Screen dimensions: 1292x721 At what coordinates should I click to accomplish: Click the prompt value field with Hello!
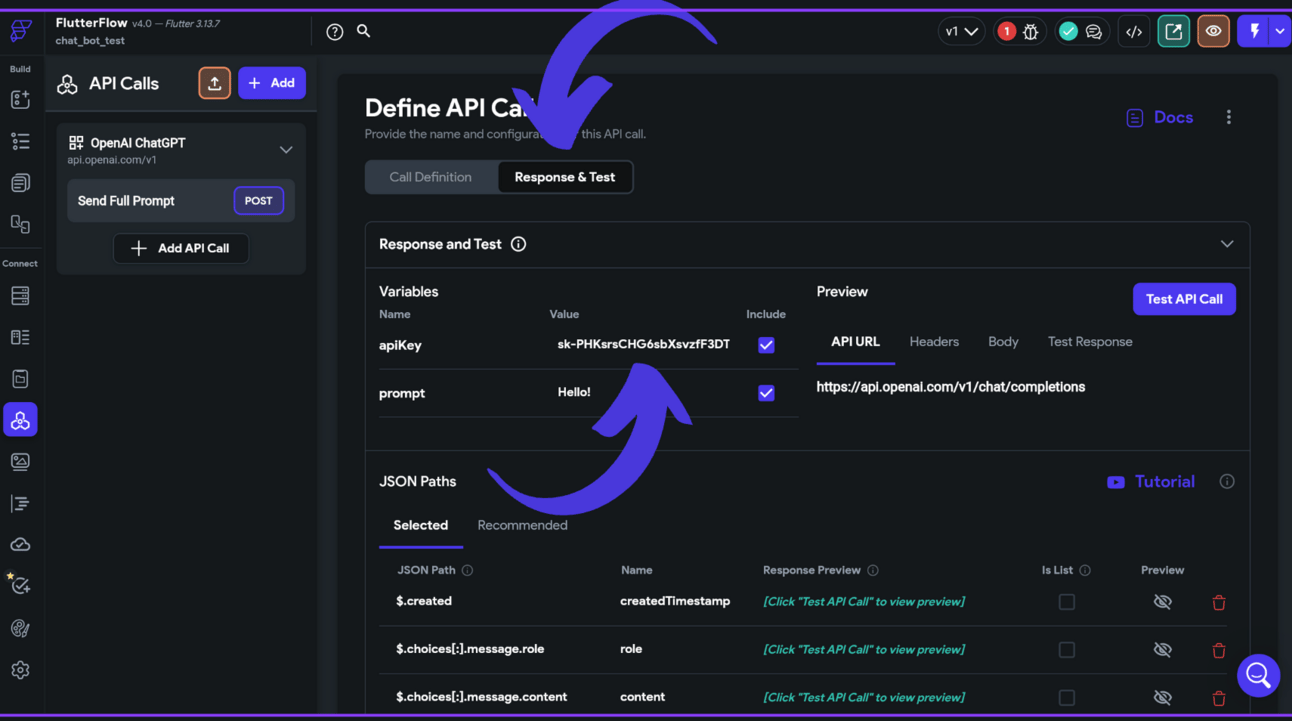click(644, 392)
